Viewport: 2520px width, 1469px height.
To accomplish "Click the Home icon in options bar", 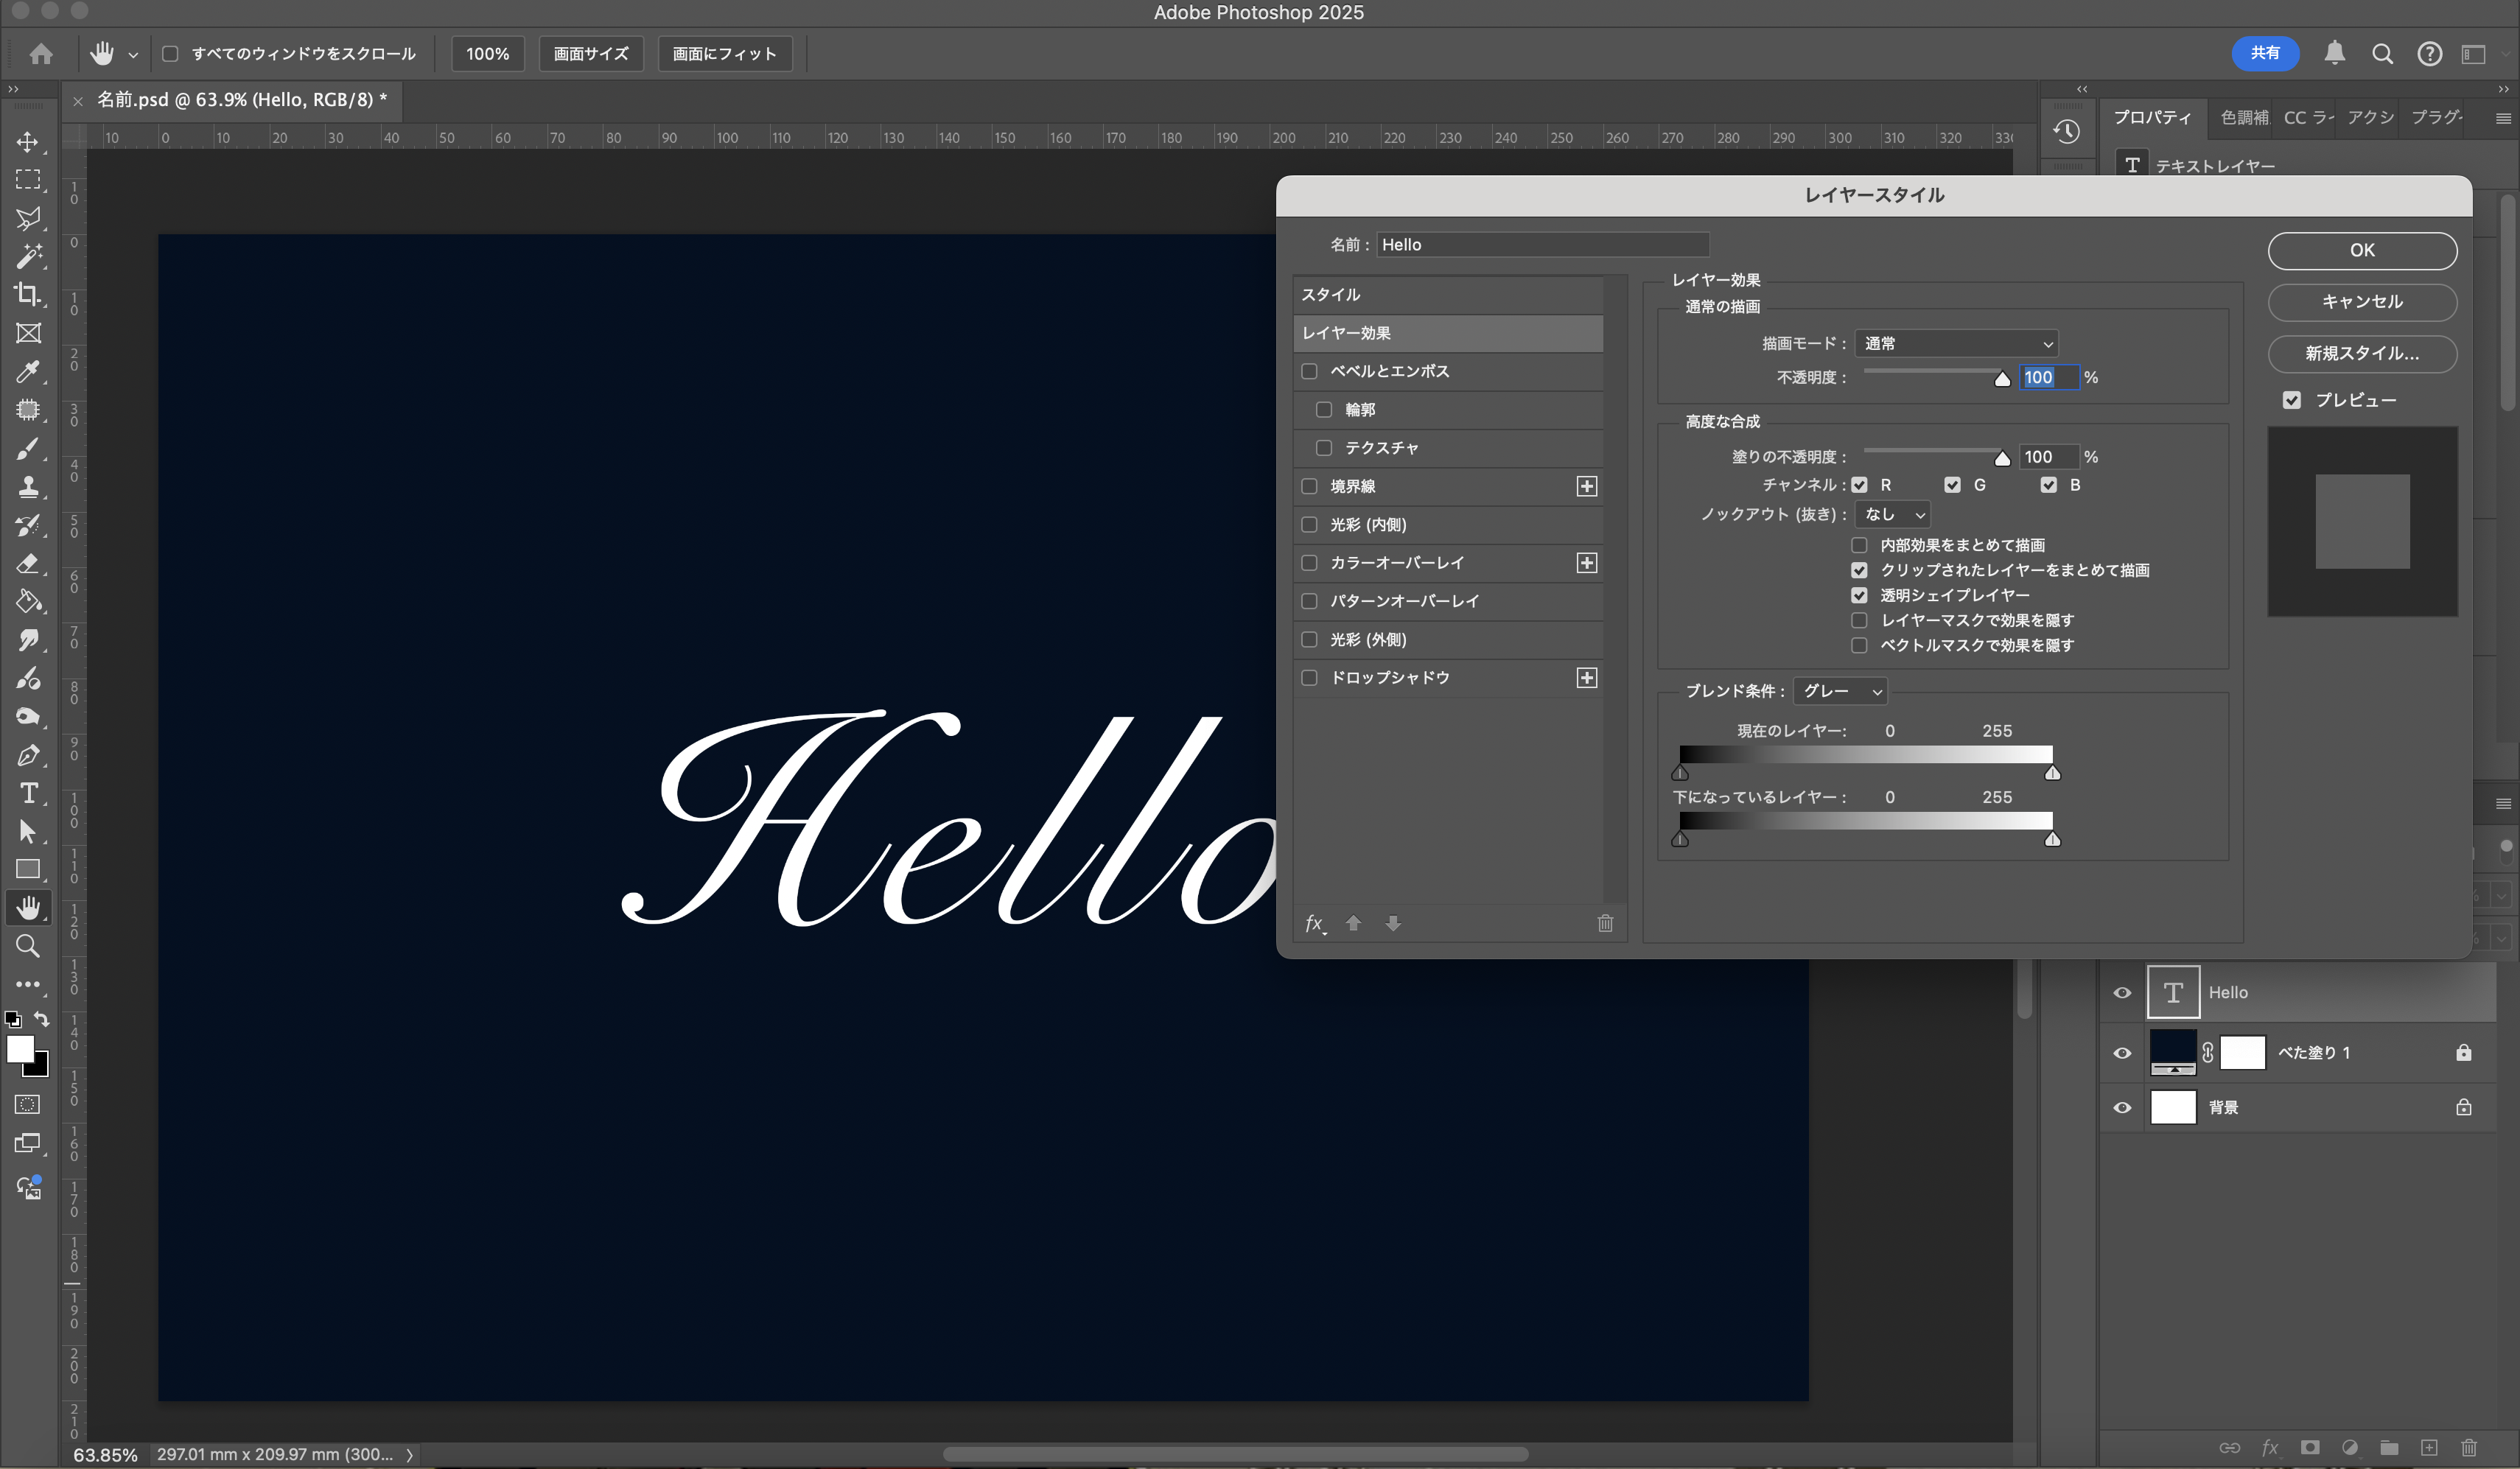I will [41, 54].
